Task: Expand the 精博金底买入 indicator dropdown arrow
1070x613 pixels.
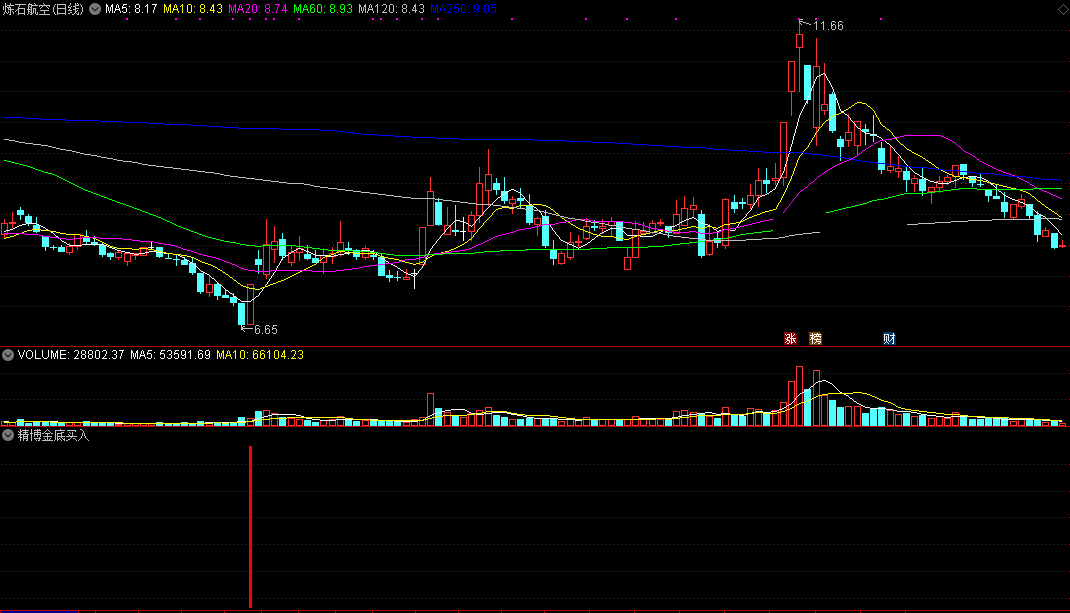Action: [8, 435]
